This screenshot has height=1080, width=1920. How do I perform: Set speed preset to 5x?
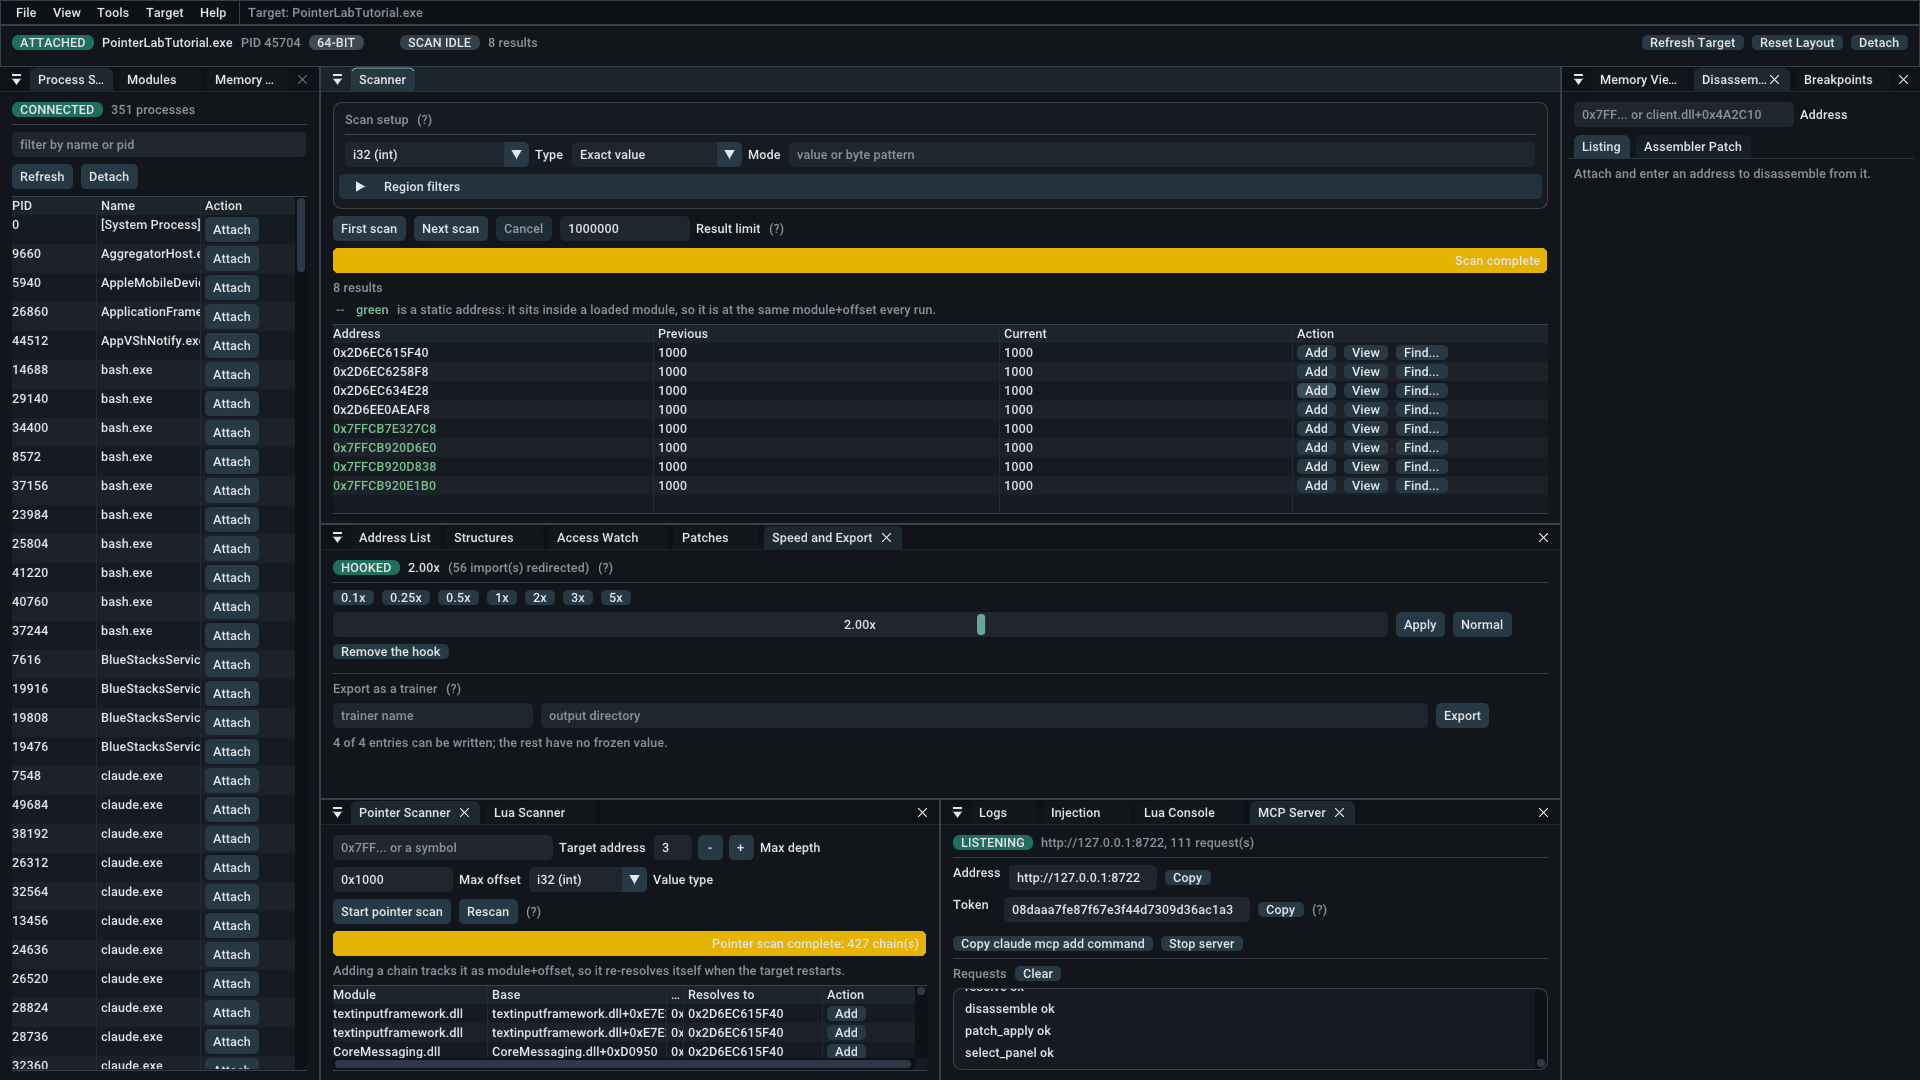pos(616,598)
